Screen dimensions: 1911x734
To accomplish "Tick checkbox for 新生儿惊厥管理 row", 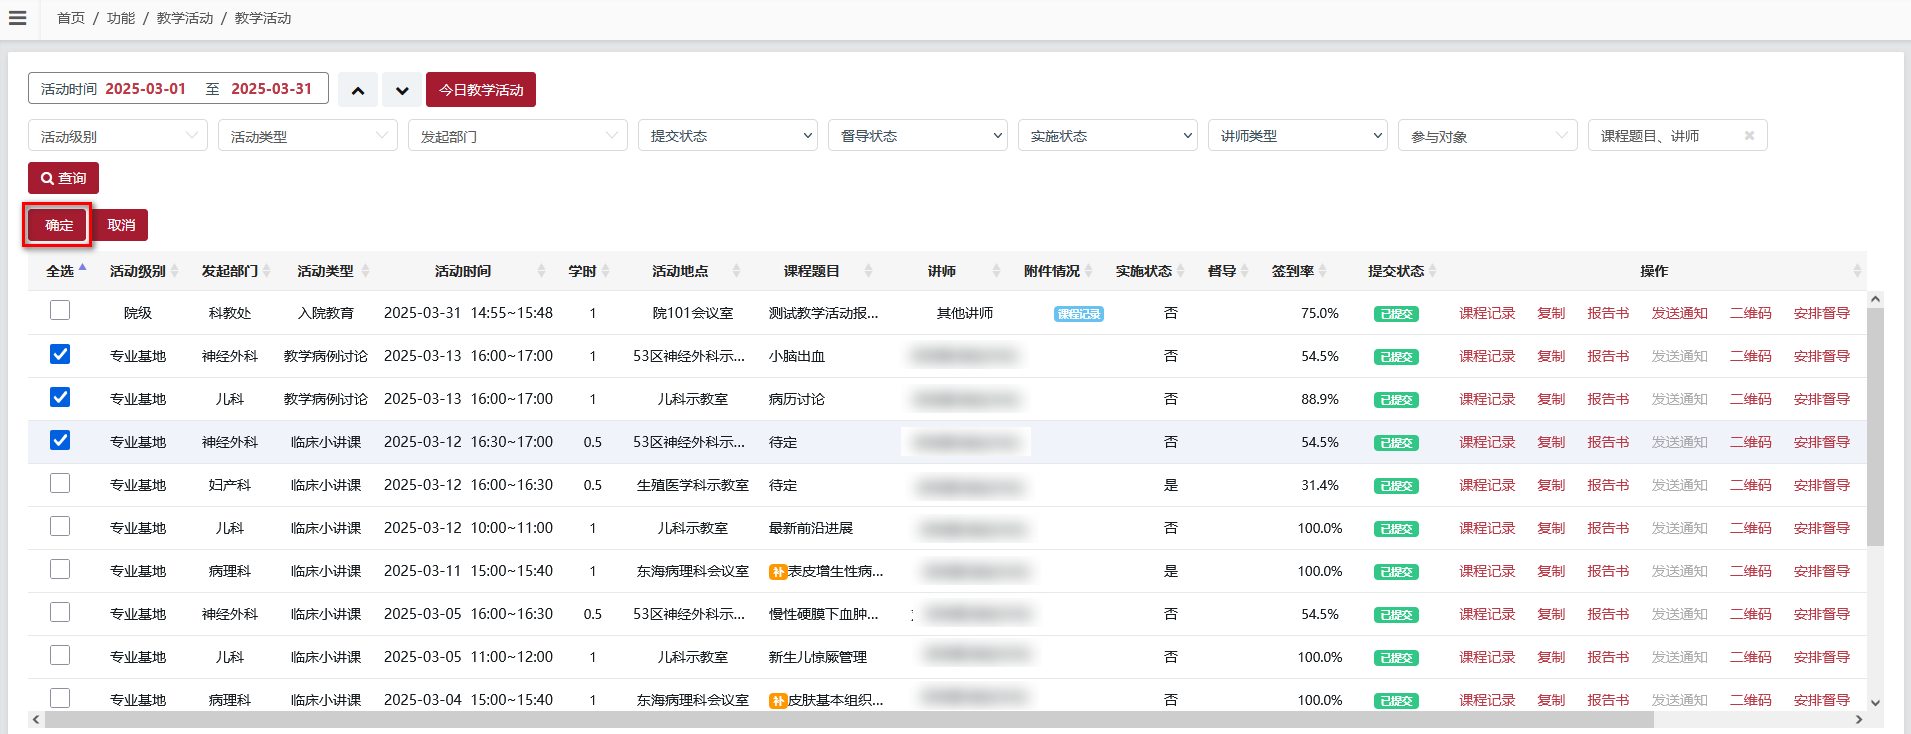I will tap(60, 655).
